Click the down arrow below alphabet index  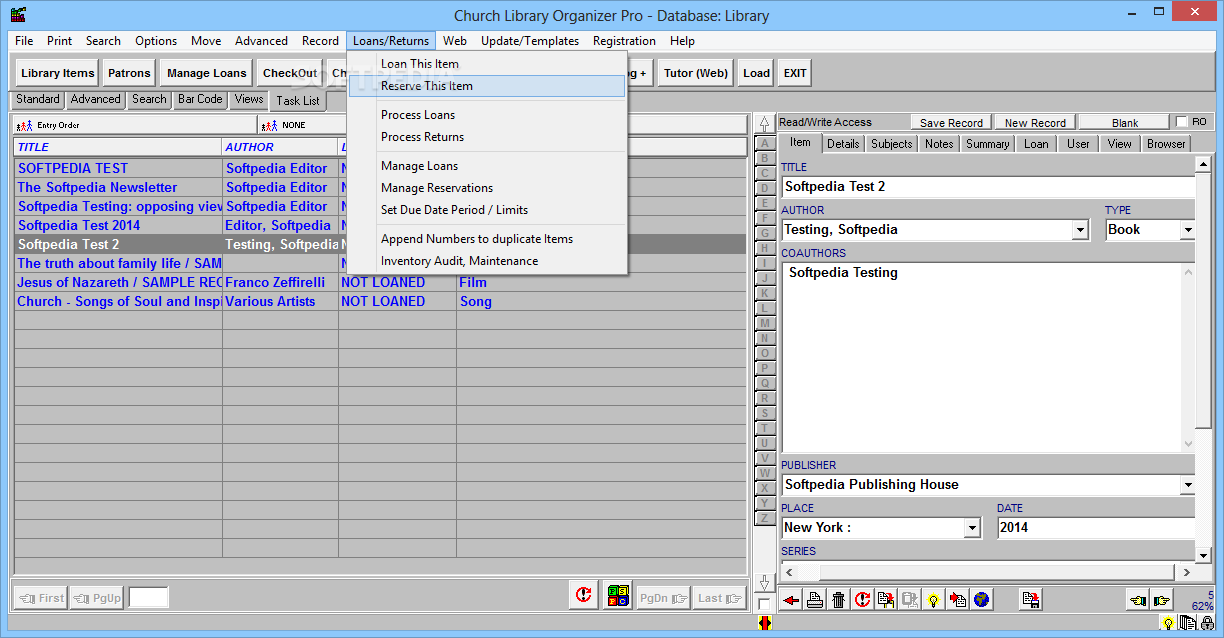pos(765,582)
